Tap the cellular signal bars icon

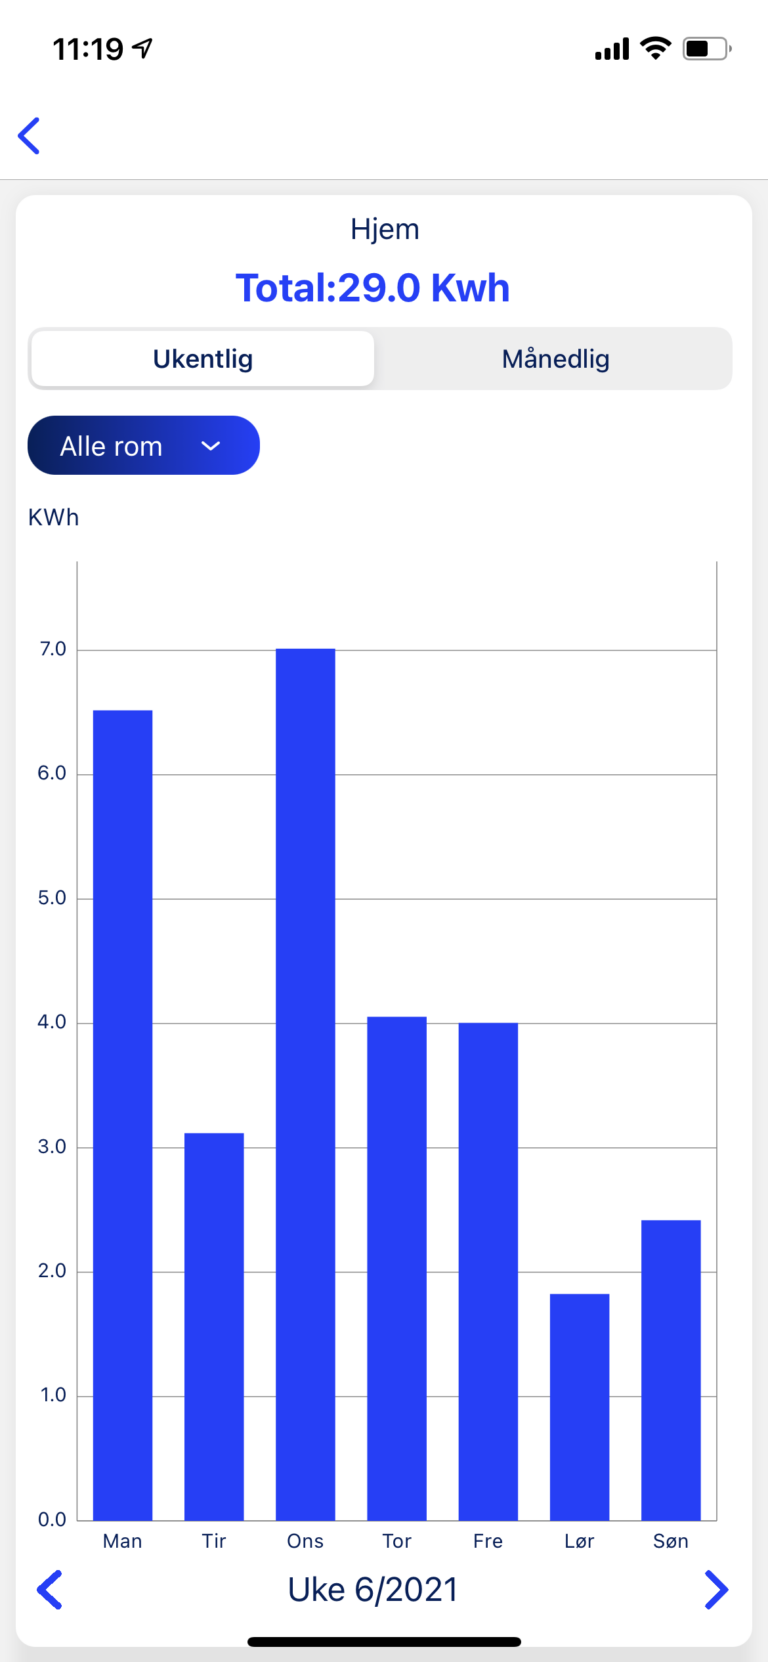coord(612,49)
